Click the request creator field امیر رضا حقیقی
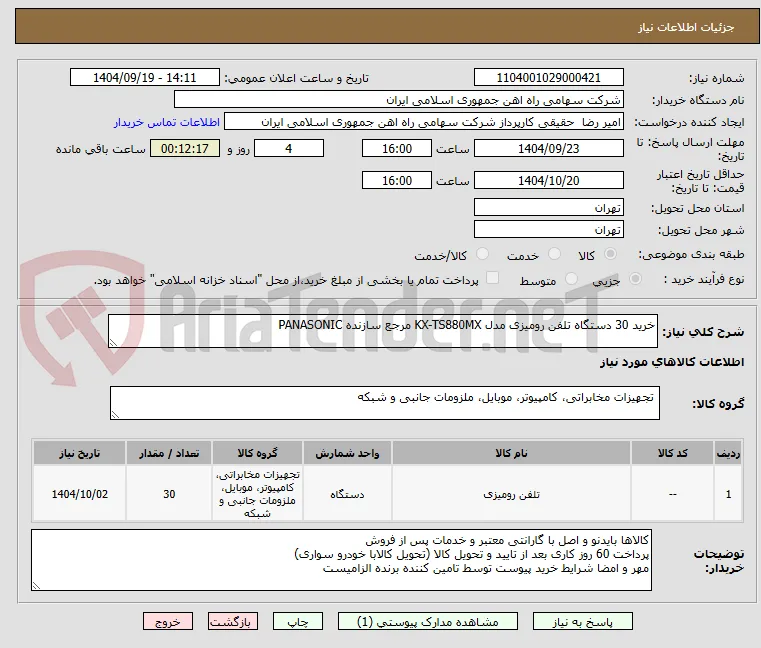761x648 pixels. [424, 122]
